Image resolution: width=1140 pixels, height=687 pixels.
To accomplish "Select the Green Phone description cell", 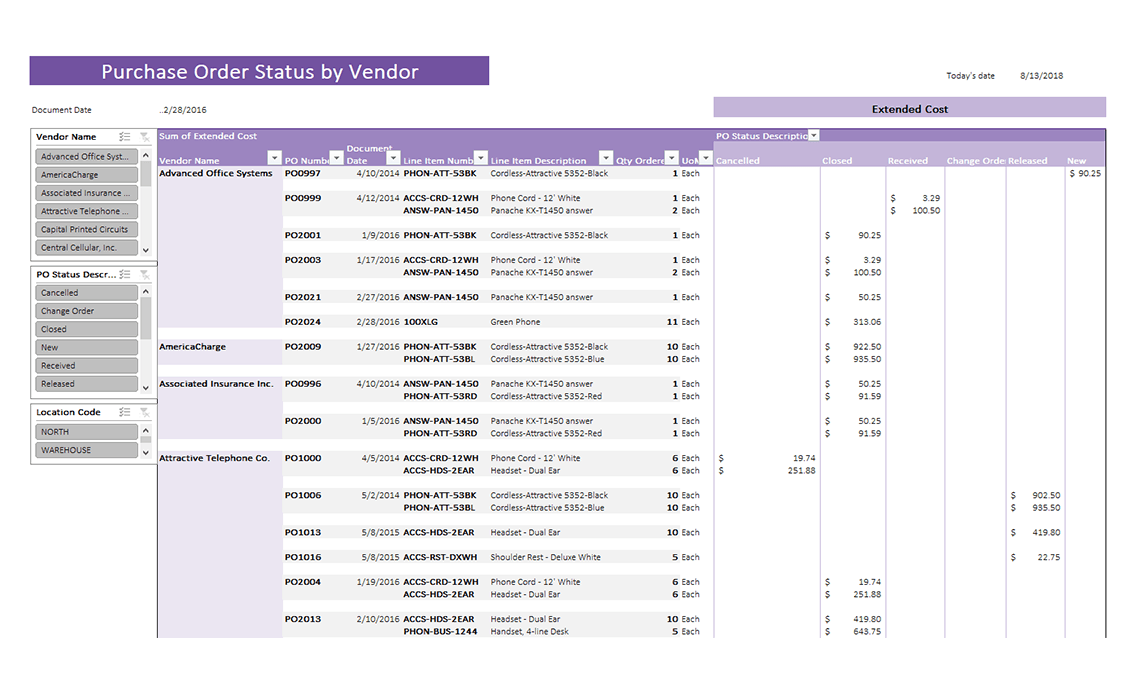I will coord(515,321).
